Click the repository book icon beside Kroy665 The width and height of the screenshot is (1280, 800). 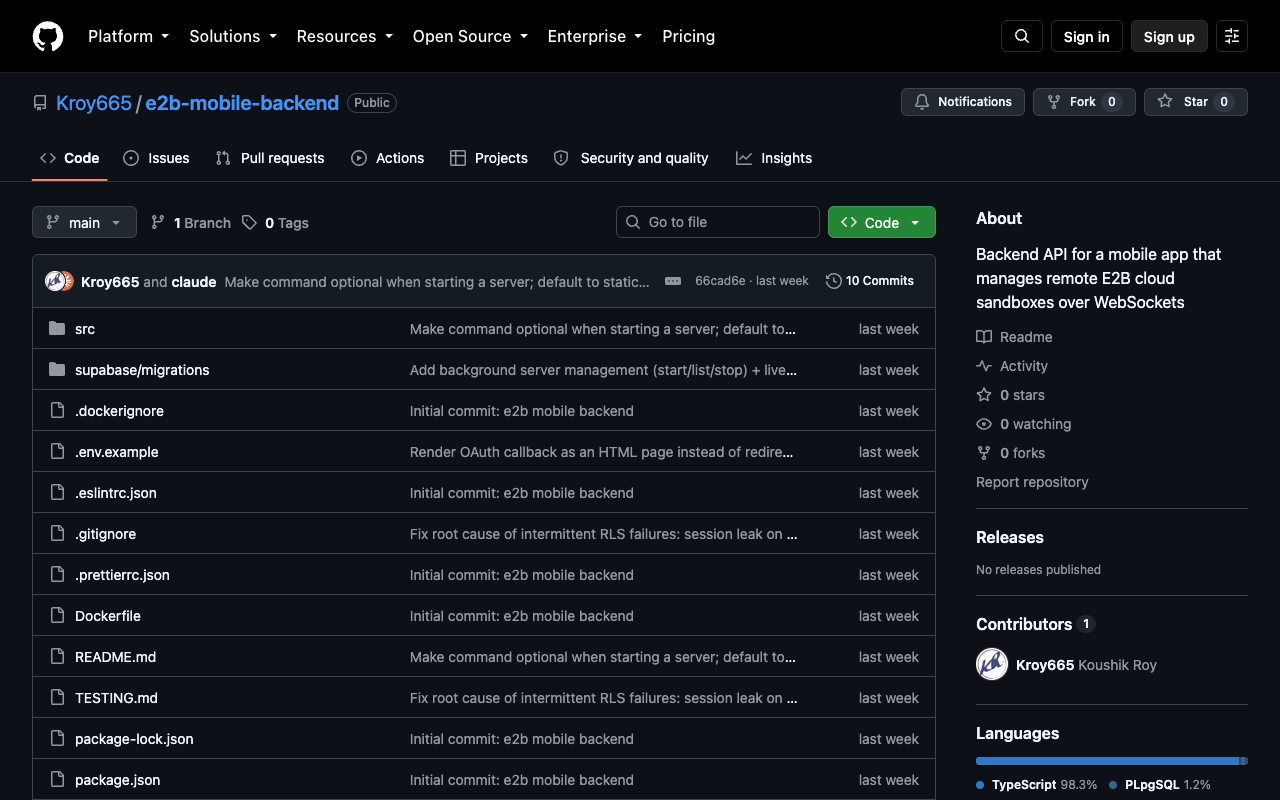tap(40, 103)
